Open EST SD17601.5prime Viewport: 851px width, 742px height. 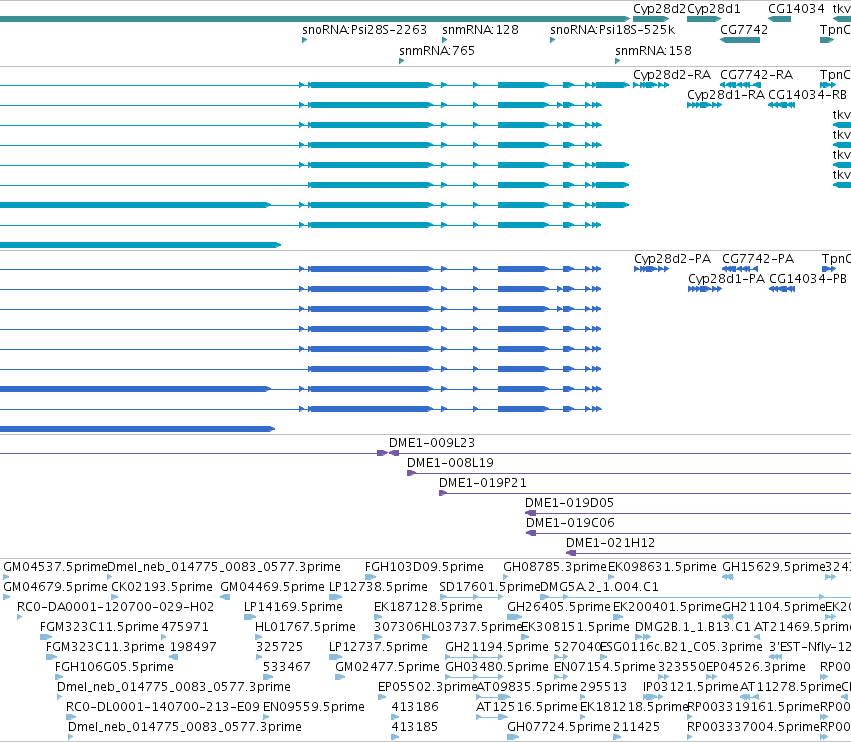[x=490, y=587]
